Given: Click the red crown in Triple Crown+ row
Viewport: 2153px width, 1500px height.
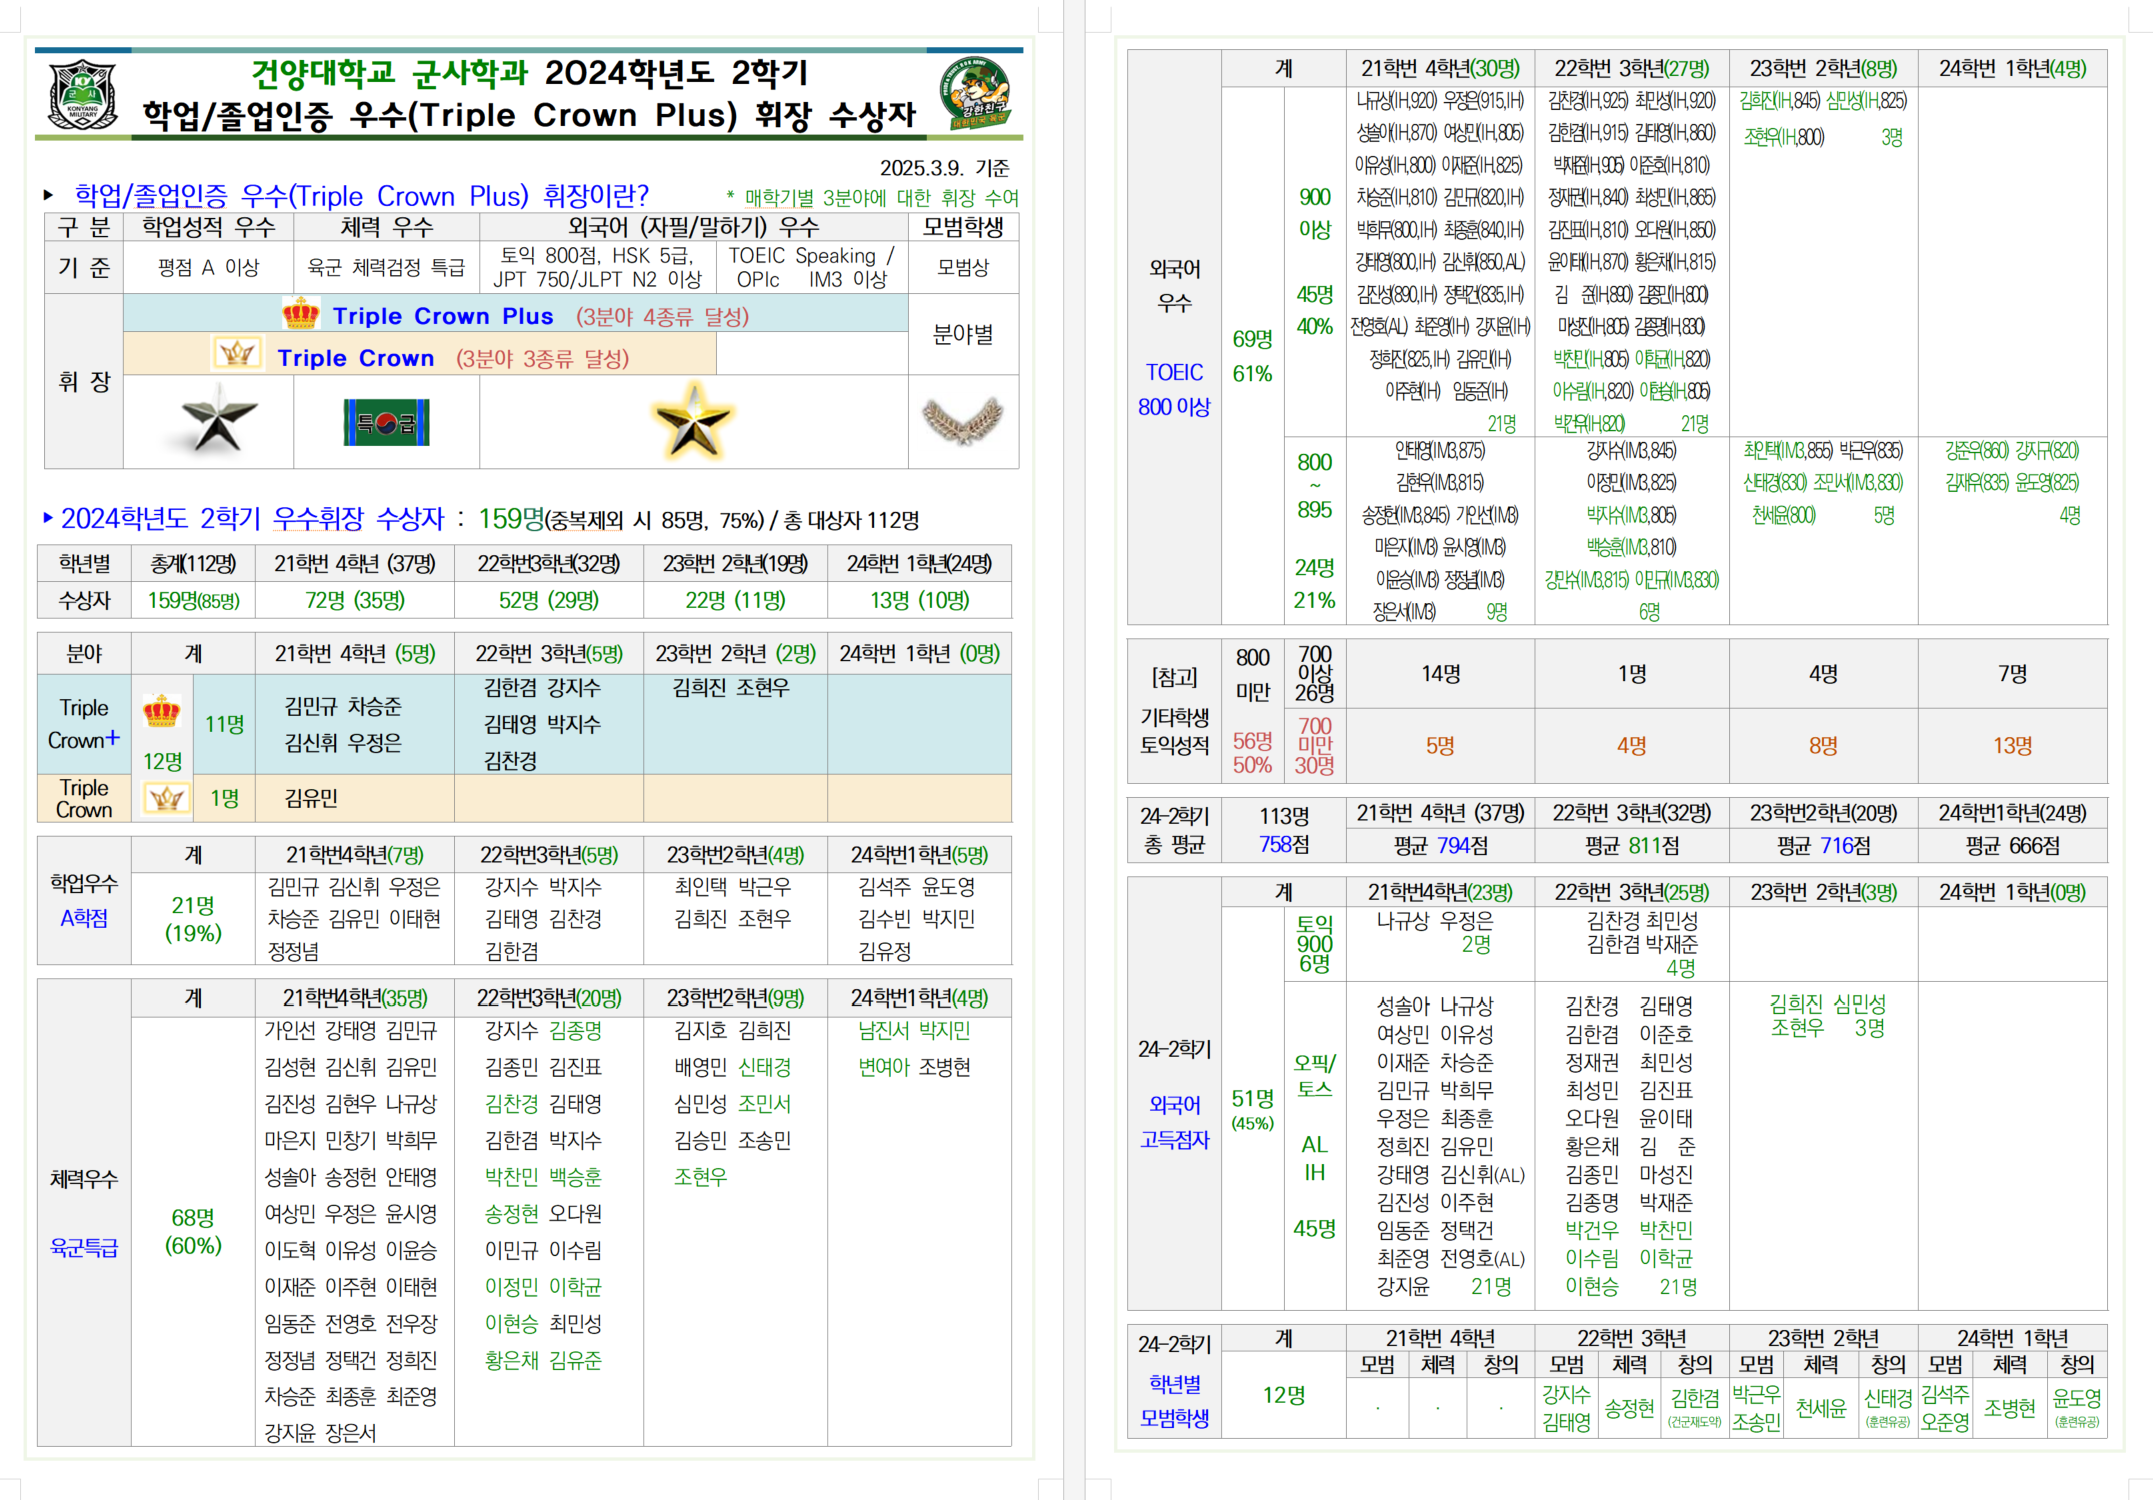Looking at the screenshot, I should click(x=162, y=711).
